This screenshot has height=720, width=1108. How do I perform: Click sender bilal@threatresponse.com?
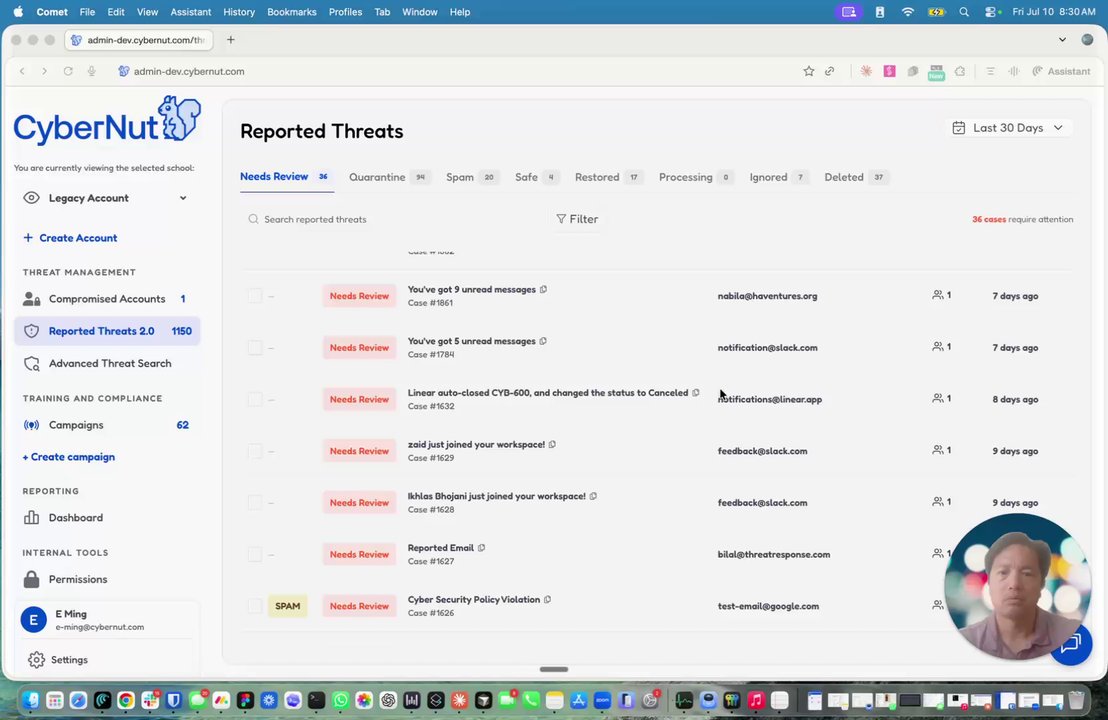[x=774, y=554]
